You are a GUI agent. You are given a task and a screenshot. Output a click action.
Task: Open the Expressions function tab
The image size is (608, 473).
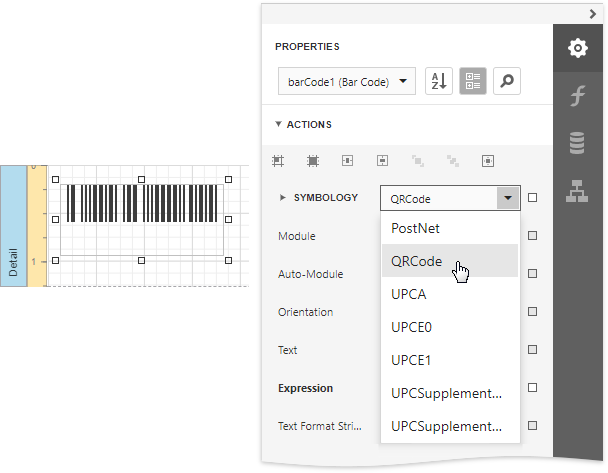[x=577, y=96]
